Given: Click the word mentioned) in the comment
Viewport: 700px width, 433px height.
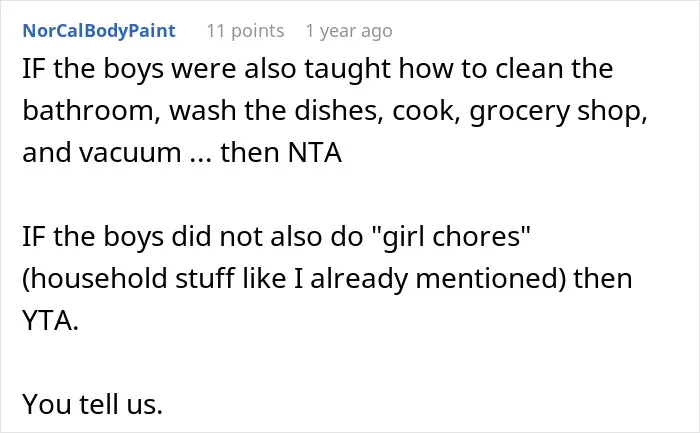Looking at the screenshot, I should click(x=490, y=279).
